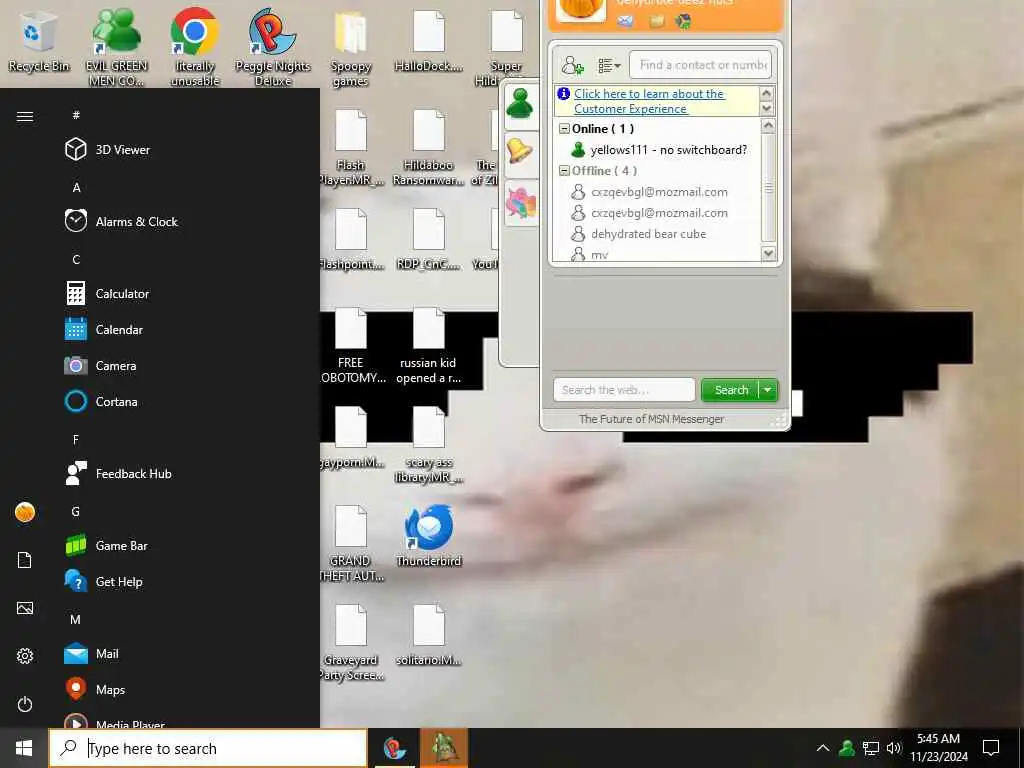Click the orange highlighted app on the taskbar

pos(444,748)
